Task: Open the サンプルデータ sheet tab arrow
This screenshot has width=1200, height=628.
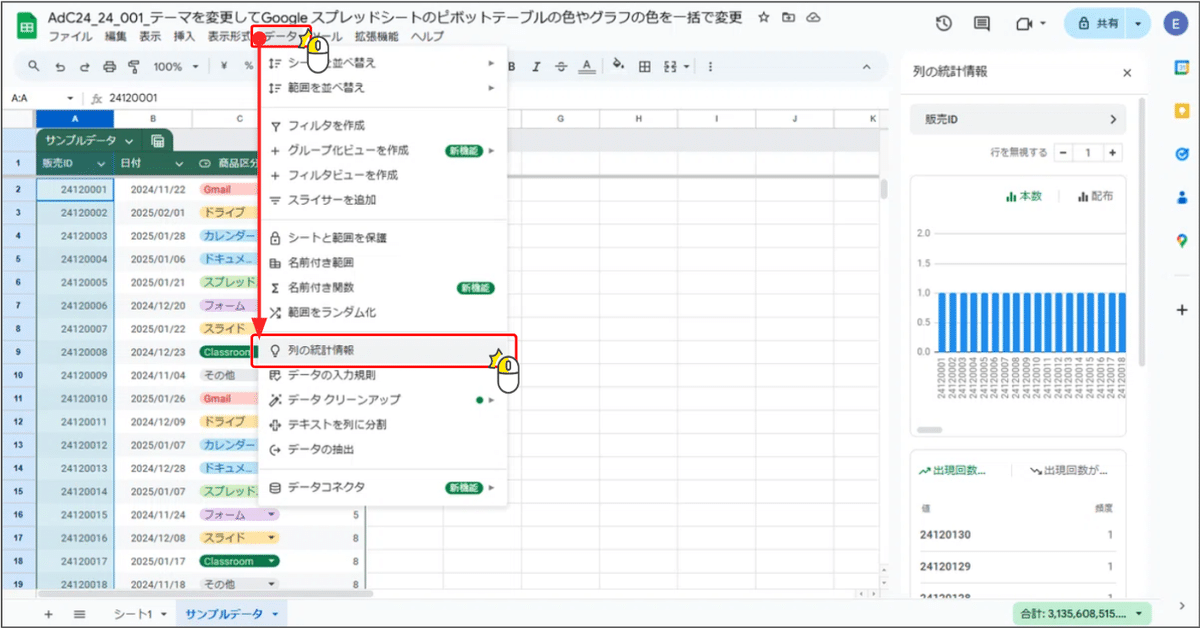Action: pyautogui.click(x=275, y=613)
